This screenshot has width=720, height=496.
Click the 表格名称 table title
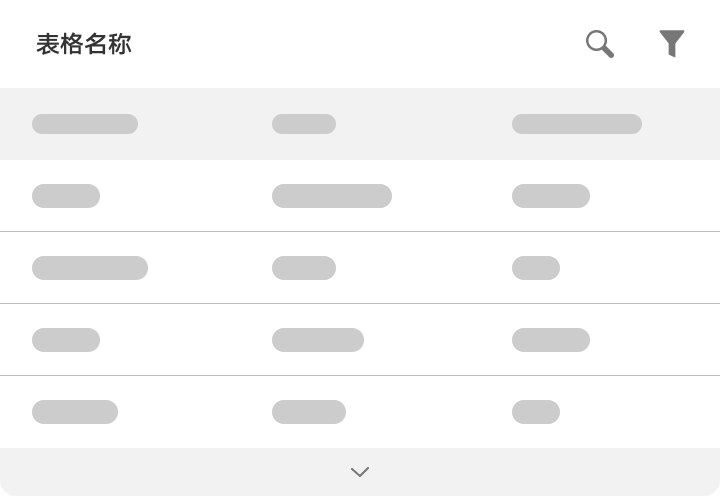(84, 44)
